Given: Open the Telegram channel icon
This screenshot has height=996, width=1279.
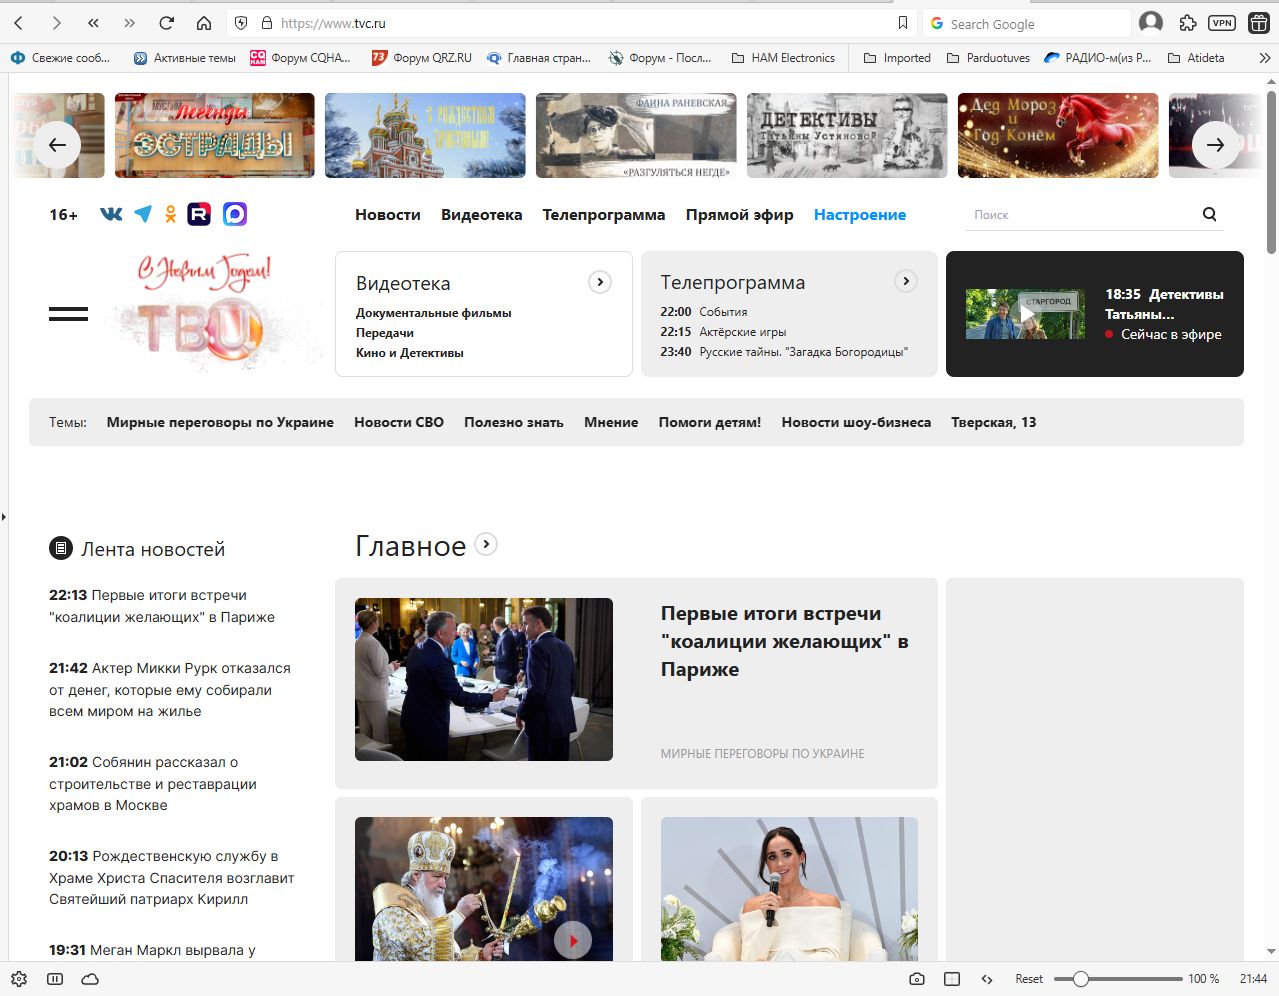Looking at the screenshot, I should [143, 214].
